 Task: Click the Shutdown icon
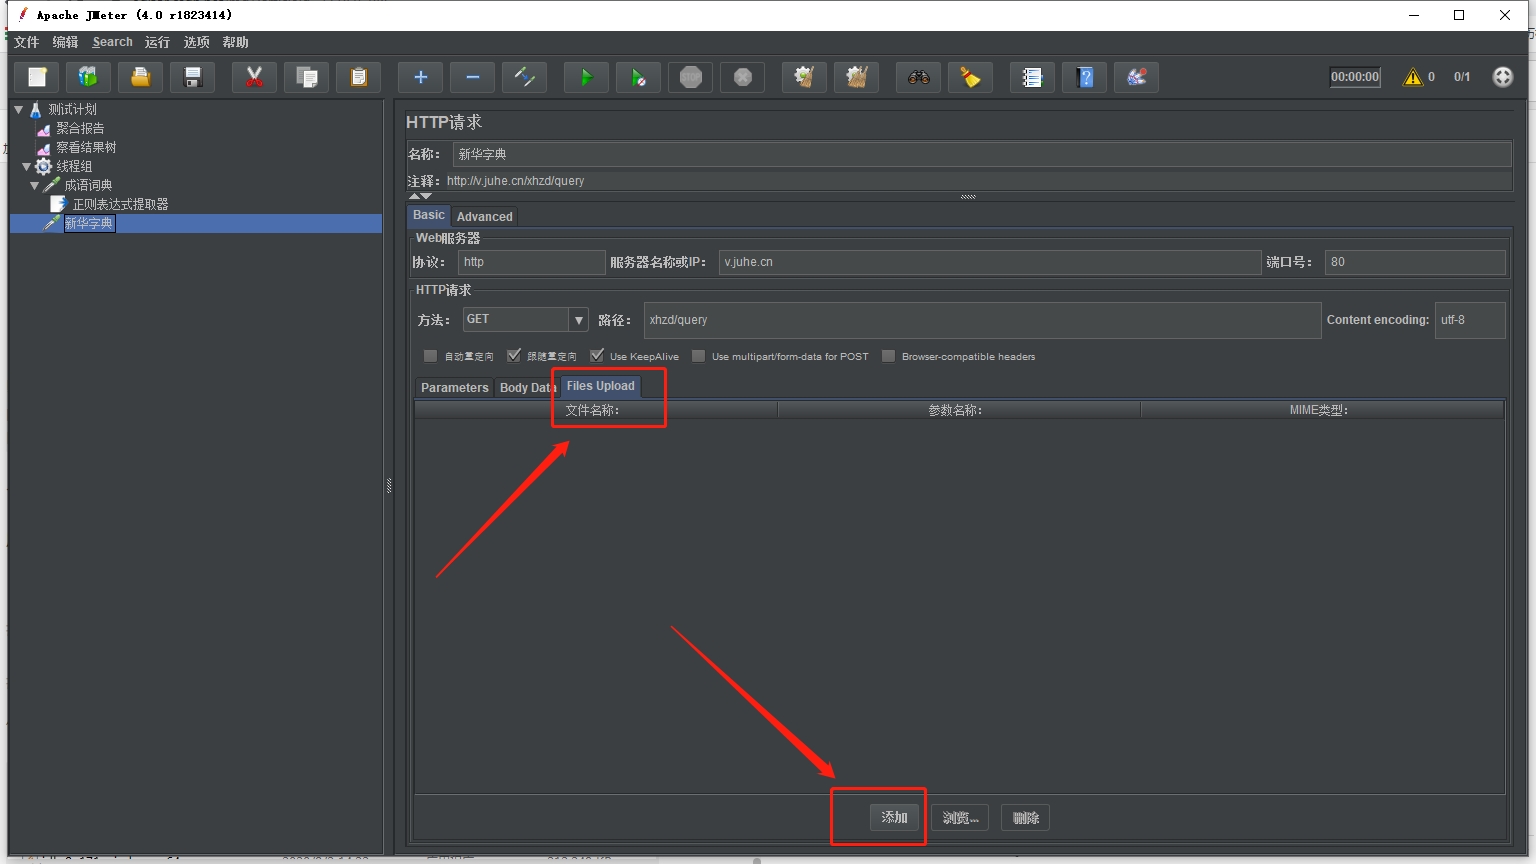coord(742,77)
